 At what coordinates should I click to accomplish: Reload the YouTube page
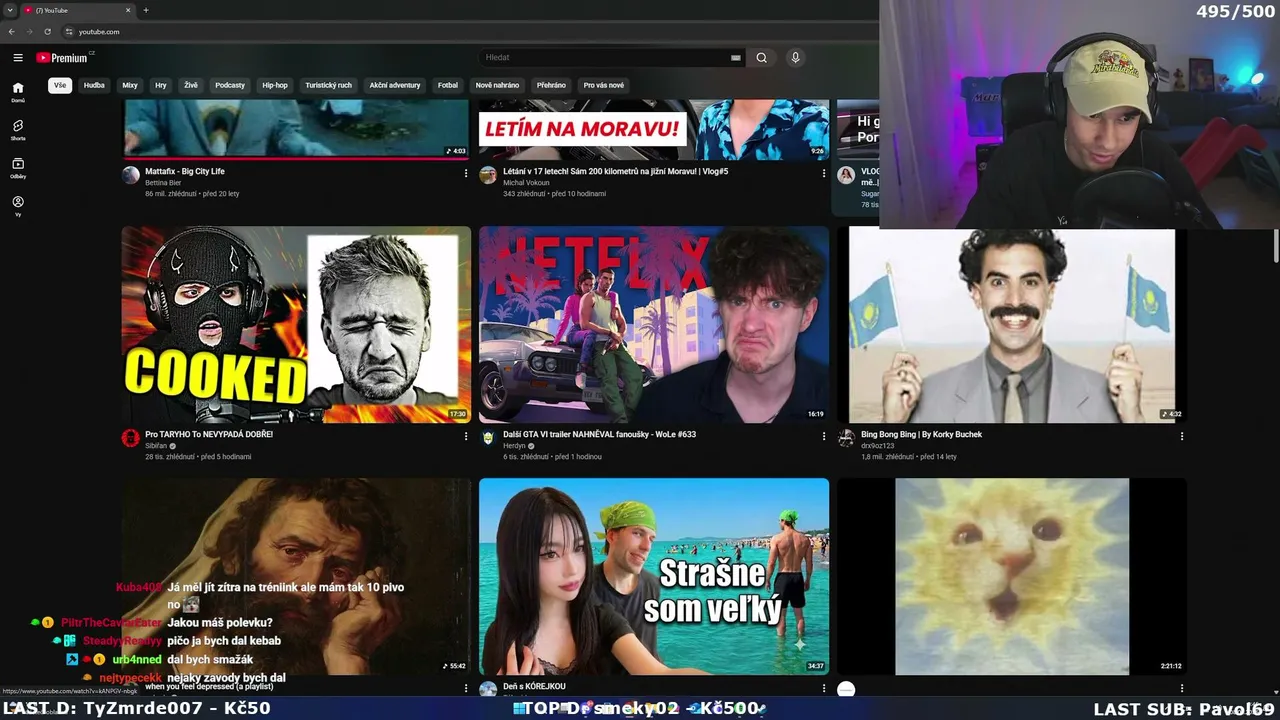click(47, 32)
